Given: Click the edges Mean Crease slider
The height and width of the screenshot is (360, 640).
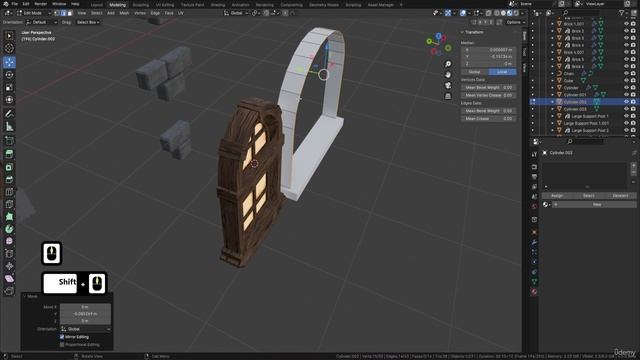Looking at the screenshot, I should (489, 119).
